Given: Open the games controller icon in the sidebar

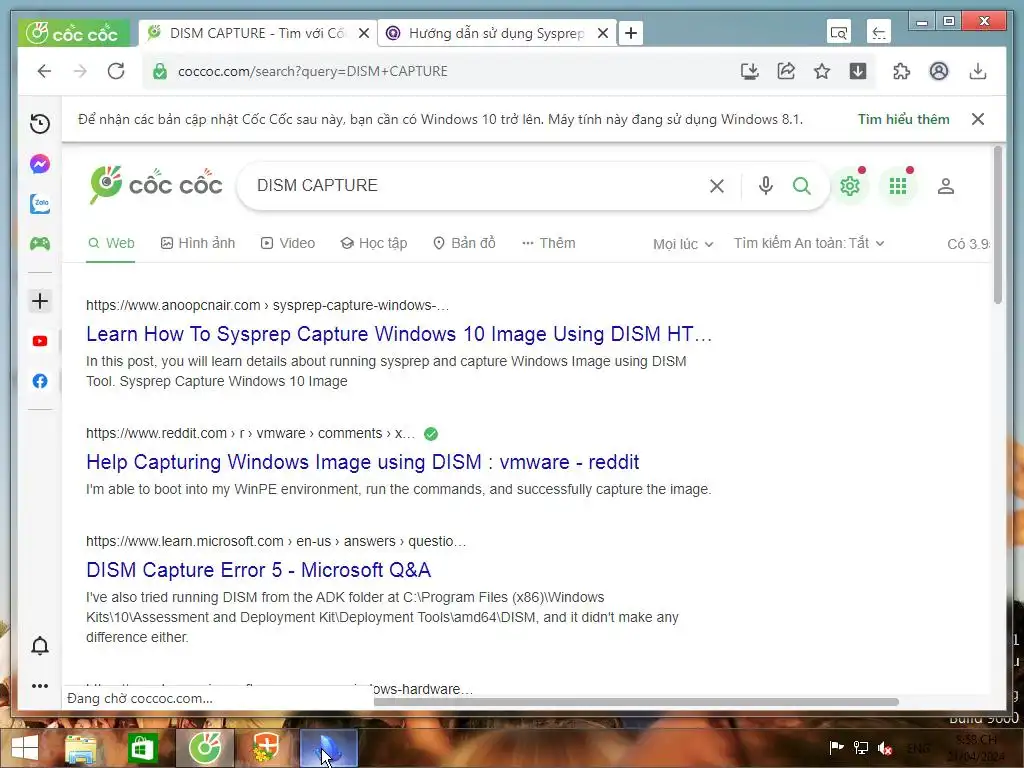Looking at the screenshot, I should click(40, 244).
